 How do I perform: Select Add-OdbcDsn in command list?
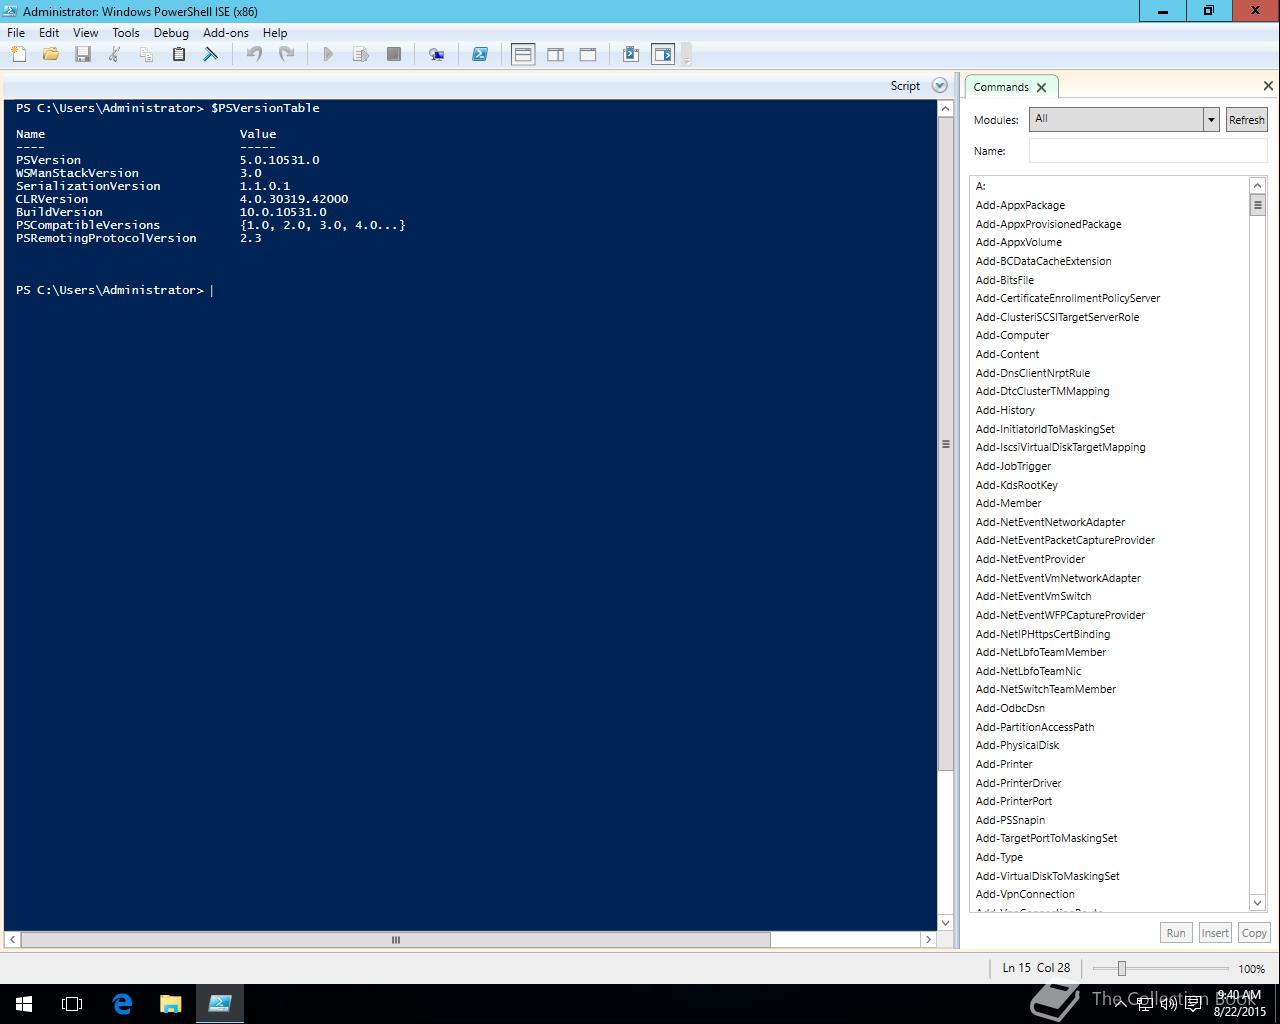(1010, 708)
